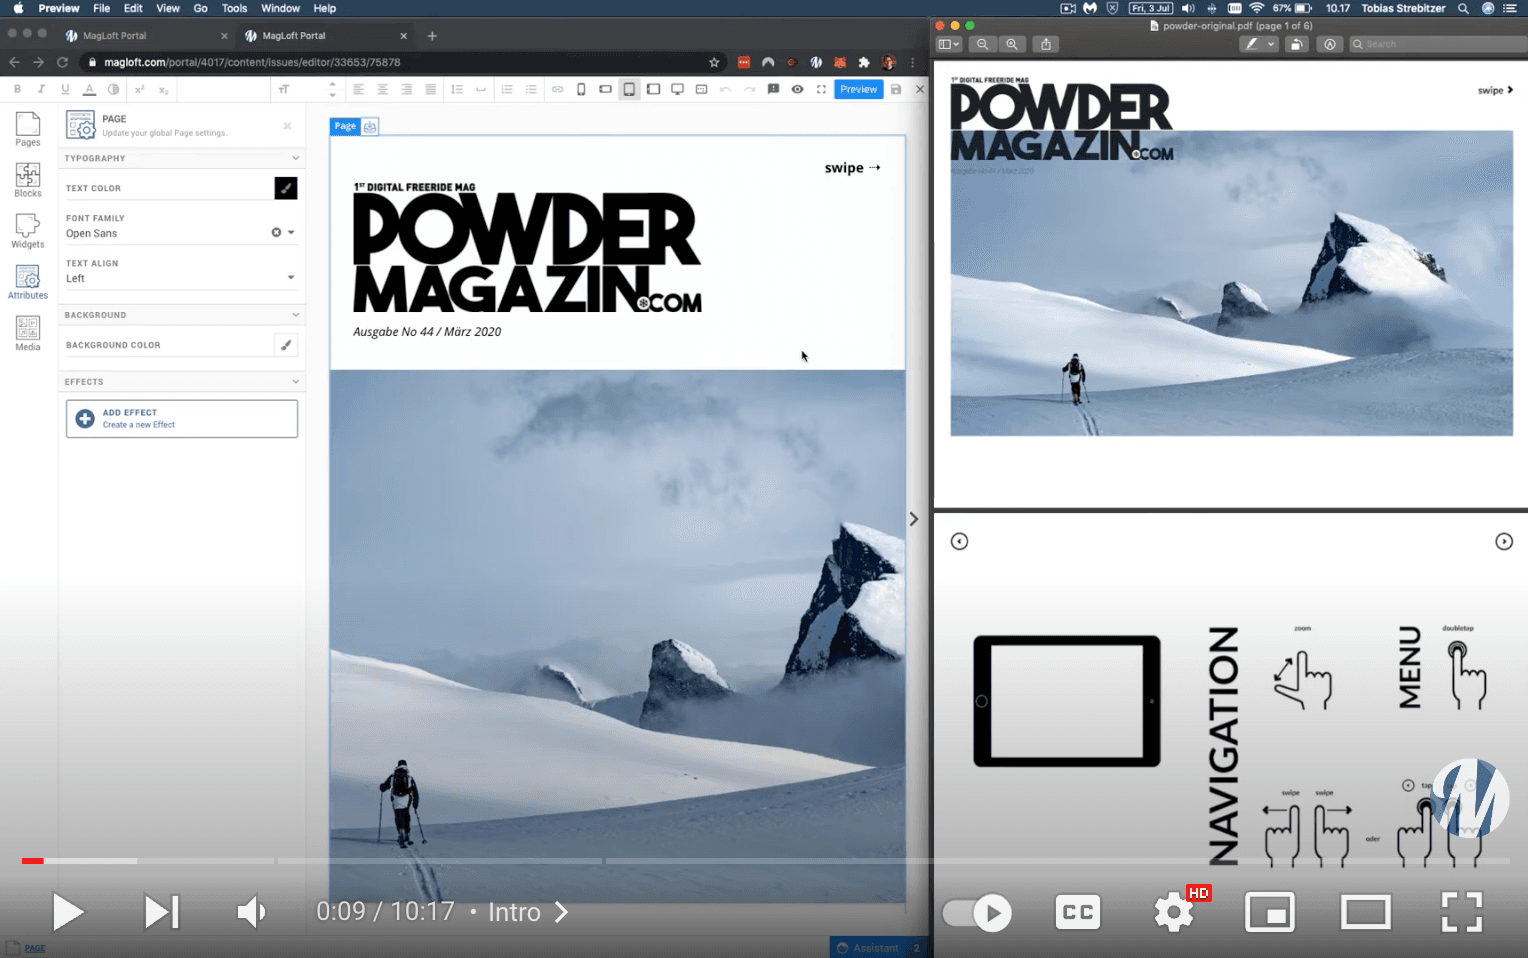The width and height of the screenshot is (1528, 958).
Task: Click Add Effect button
Action: click(182, 419)
